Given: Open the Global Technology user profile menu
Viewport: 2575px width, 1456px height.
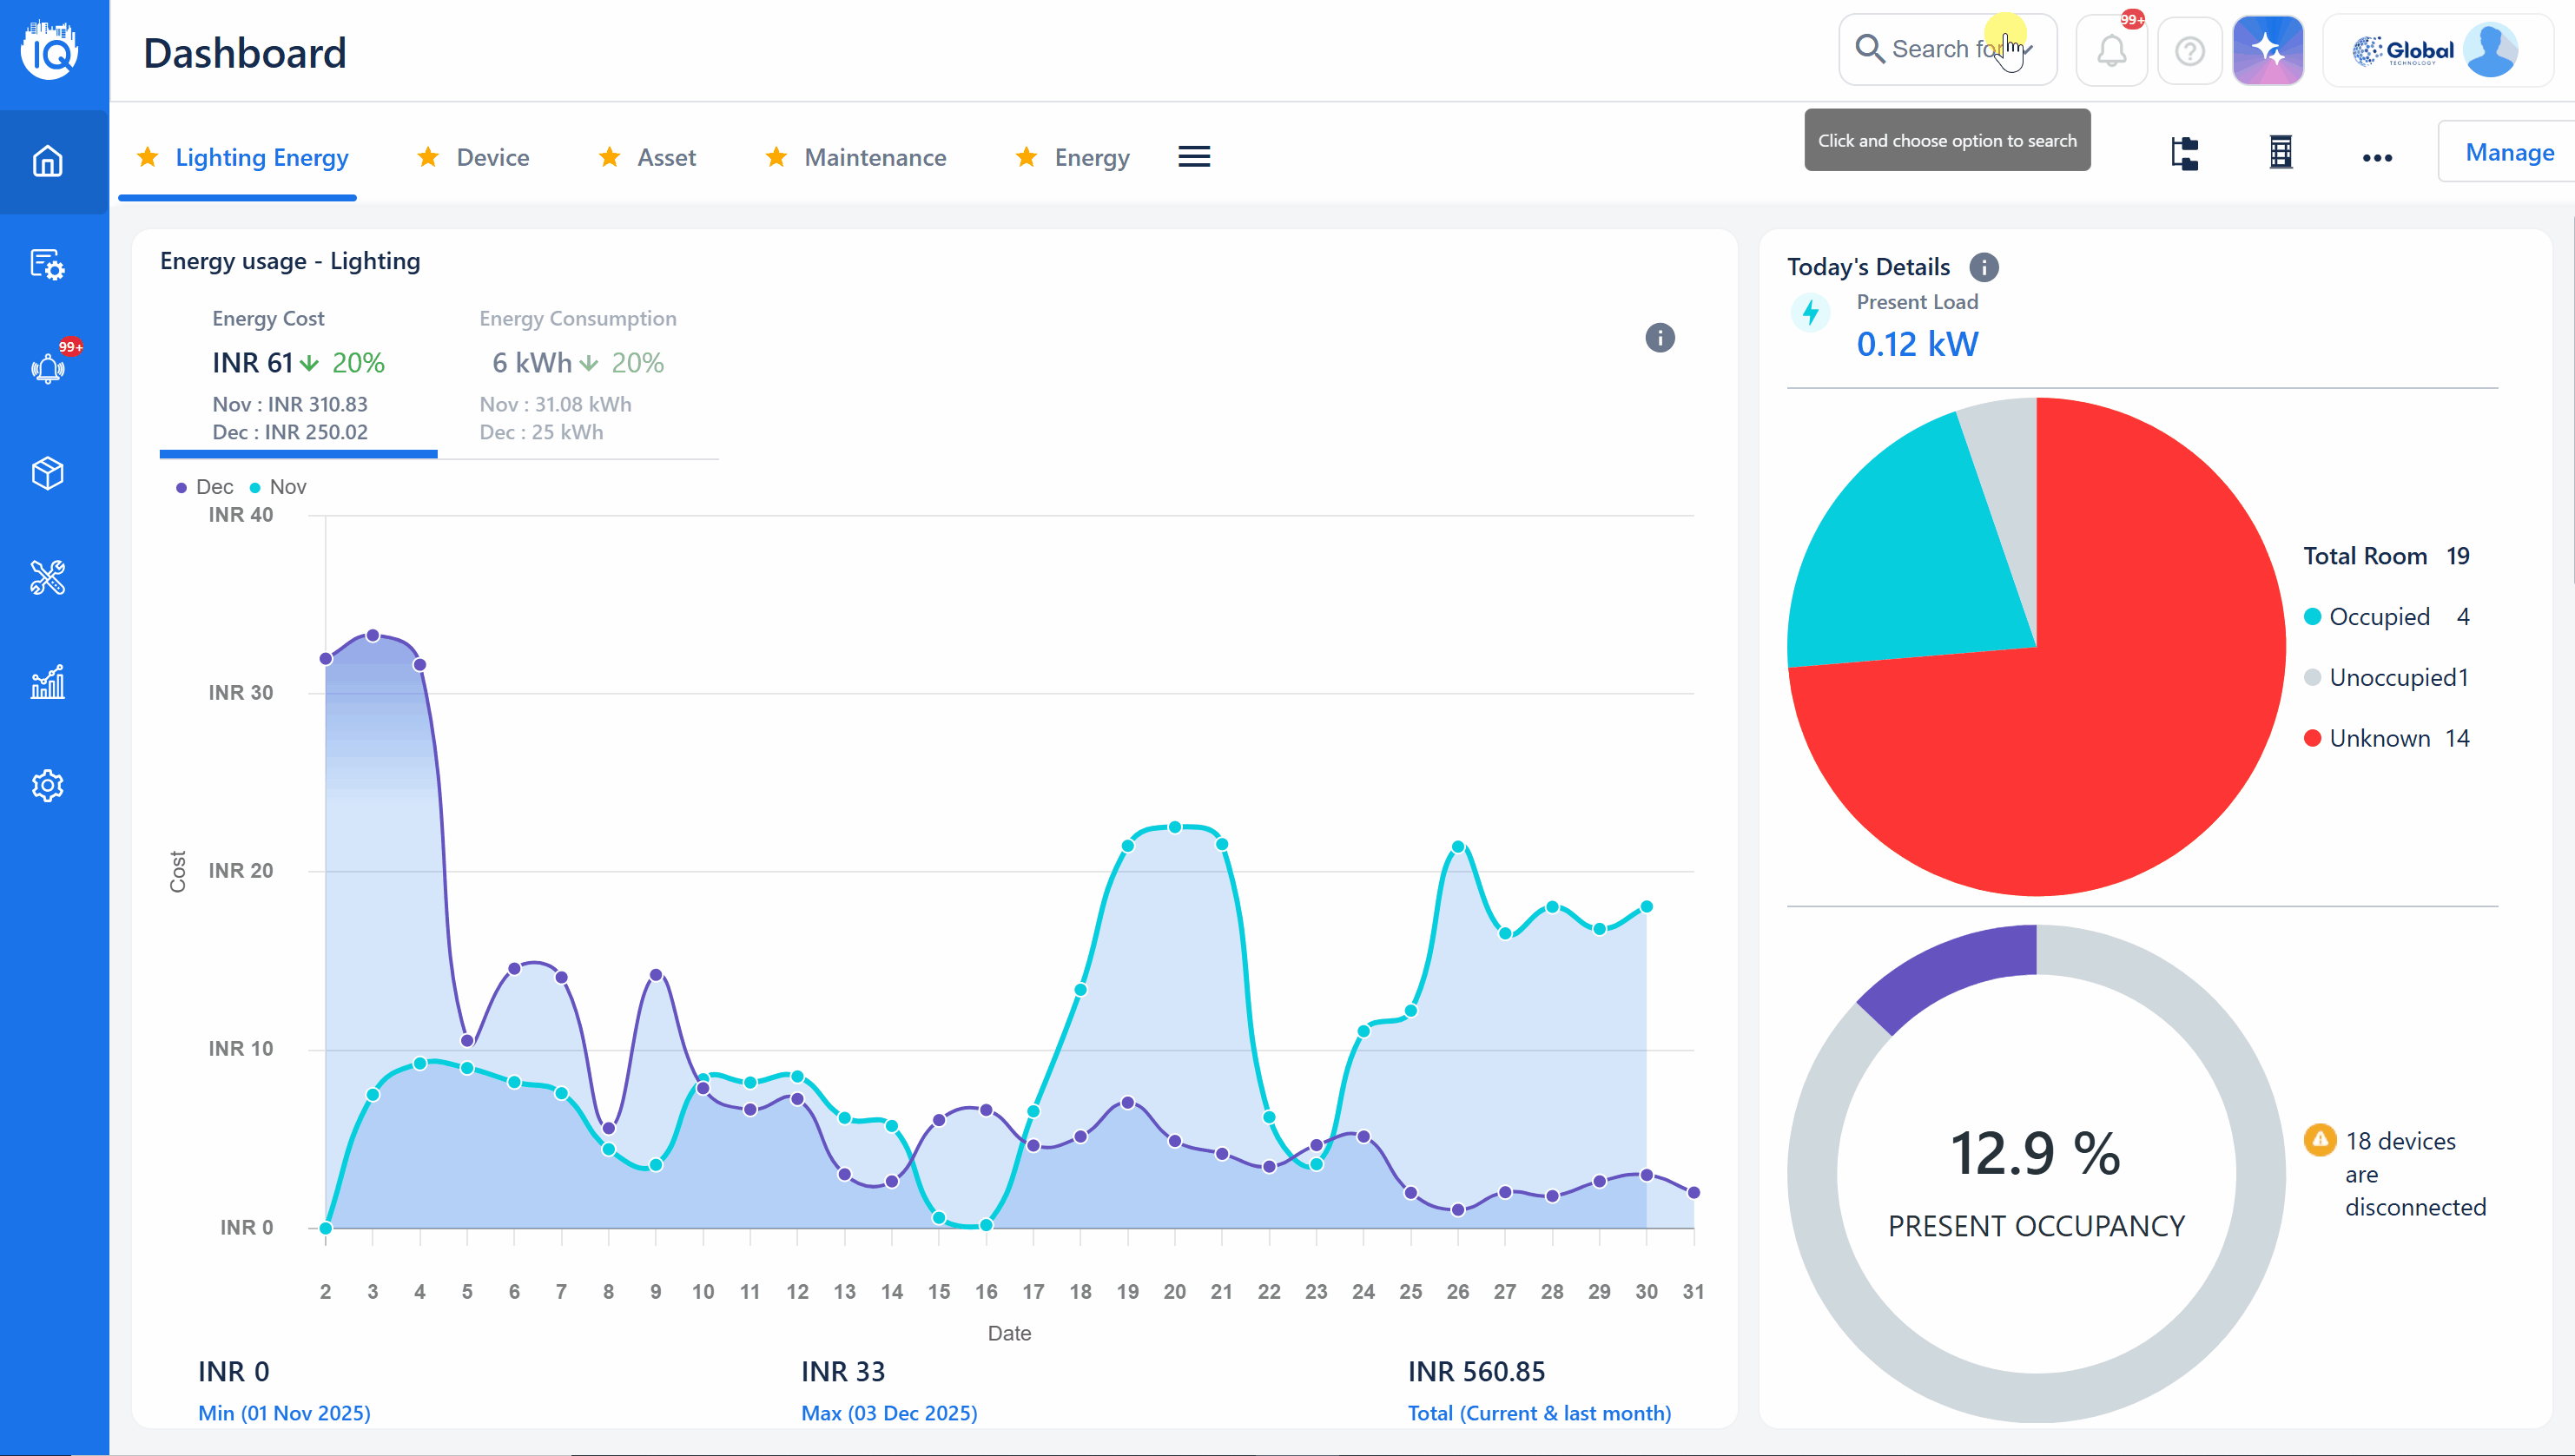Looking at the screenshot, I should pyautogui.click(x=2435, y=50).
